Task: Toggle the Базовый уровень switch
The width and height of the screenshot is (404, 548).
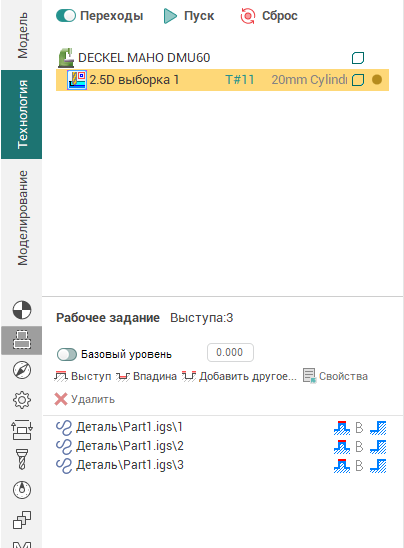Action: [67, 354]
